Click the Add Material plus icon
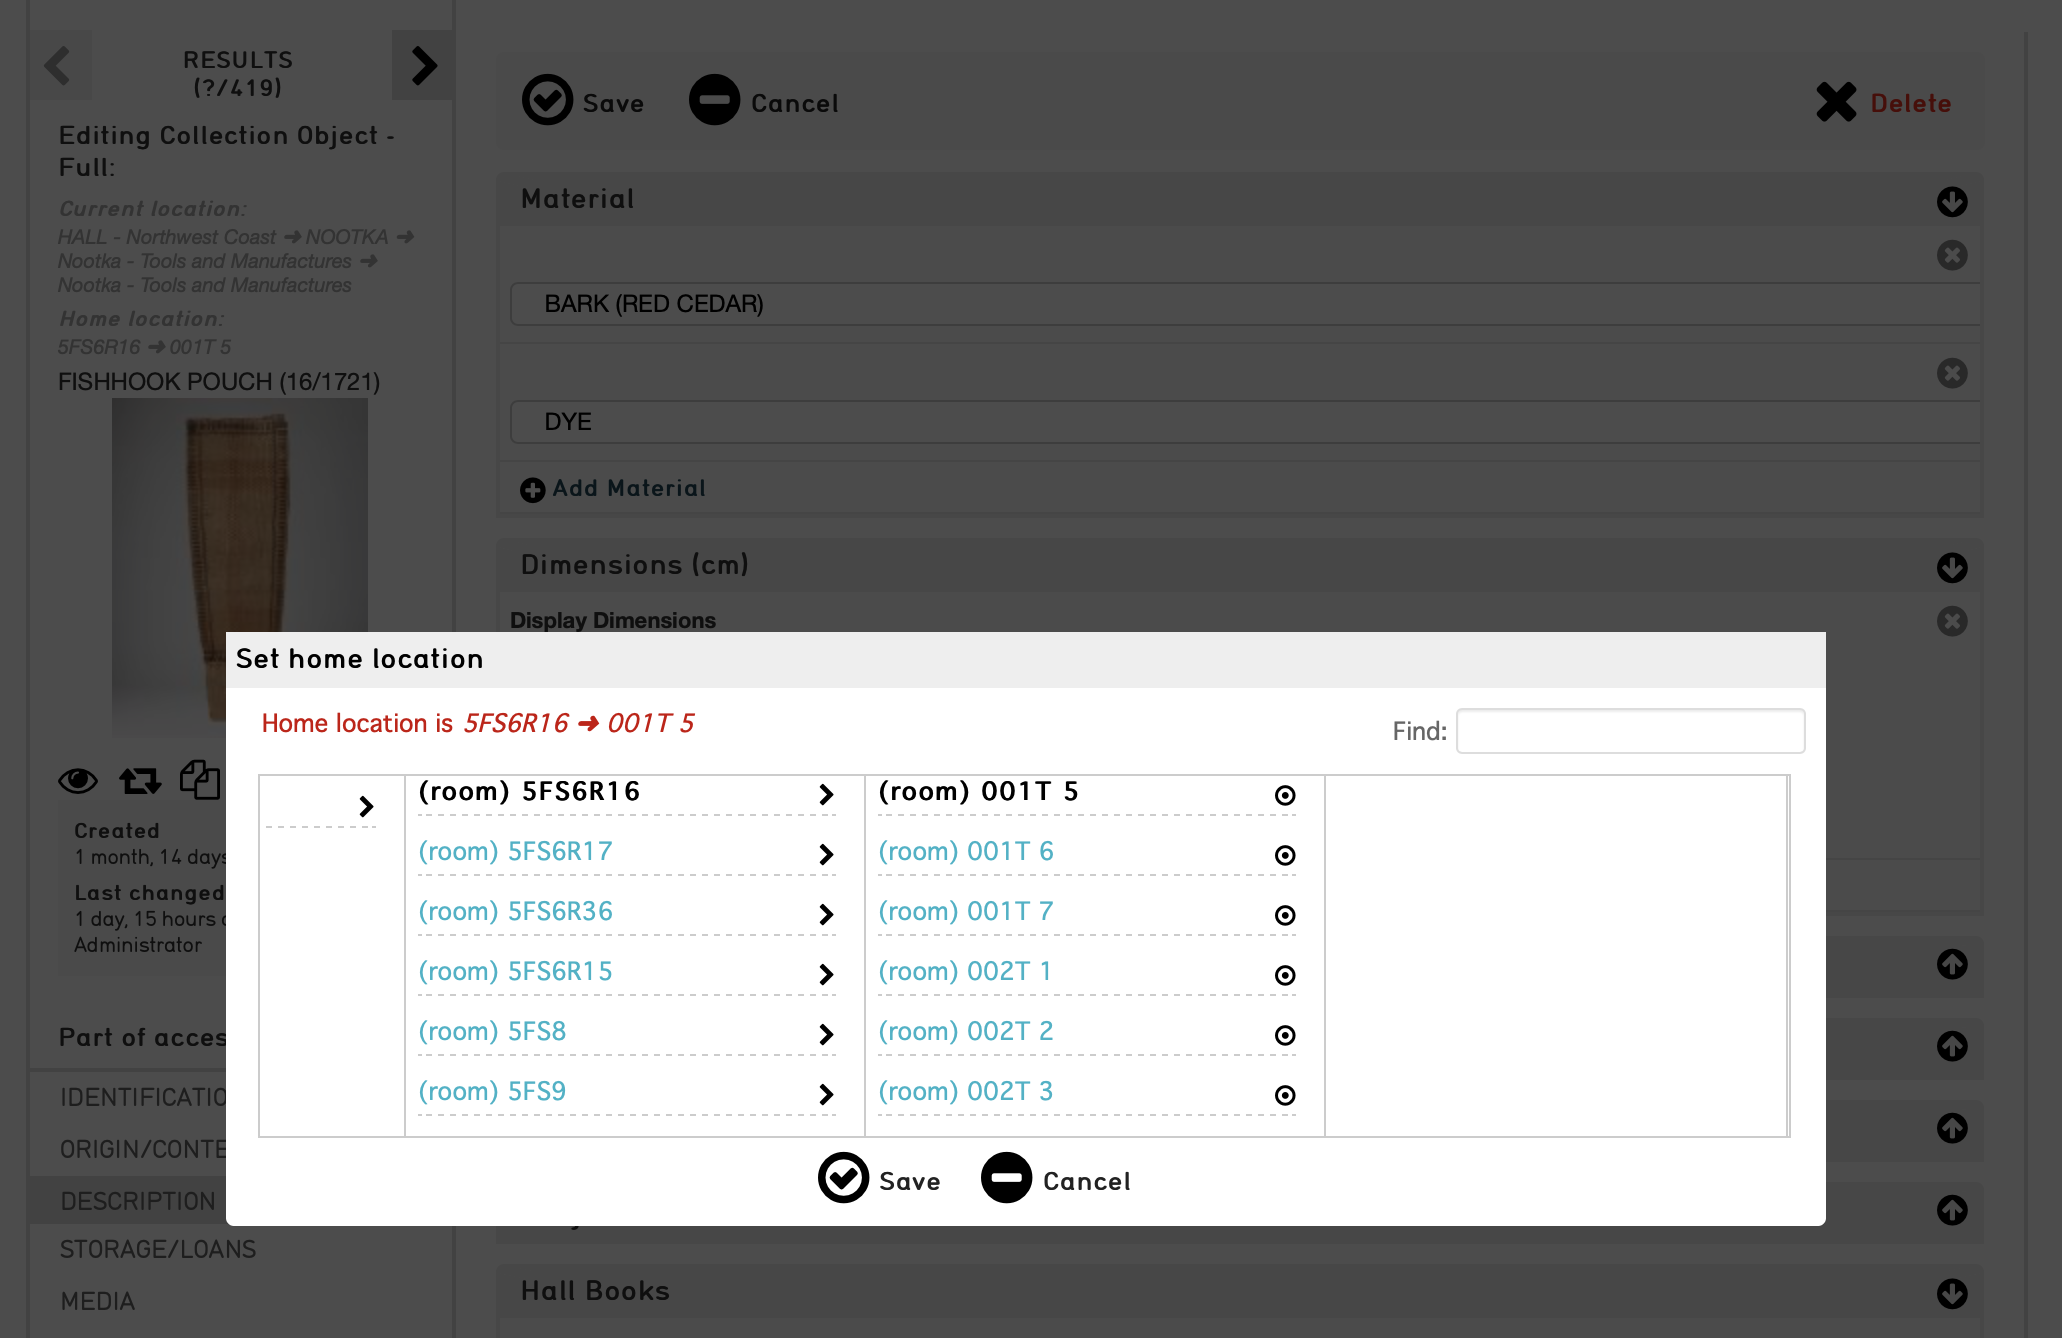Viewport: 2062px width, 1338px height. (x=532, y=489)
